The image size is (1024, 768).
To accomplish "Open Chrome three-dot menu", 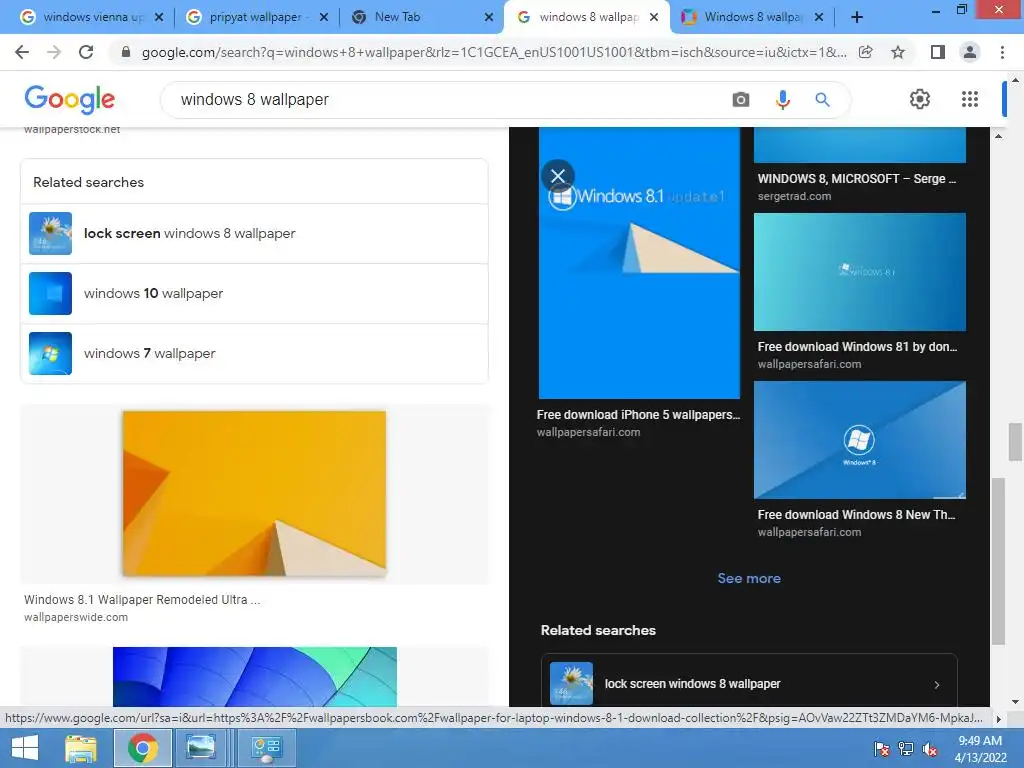I will (x=1002, y=52).
